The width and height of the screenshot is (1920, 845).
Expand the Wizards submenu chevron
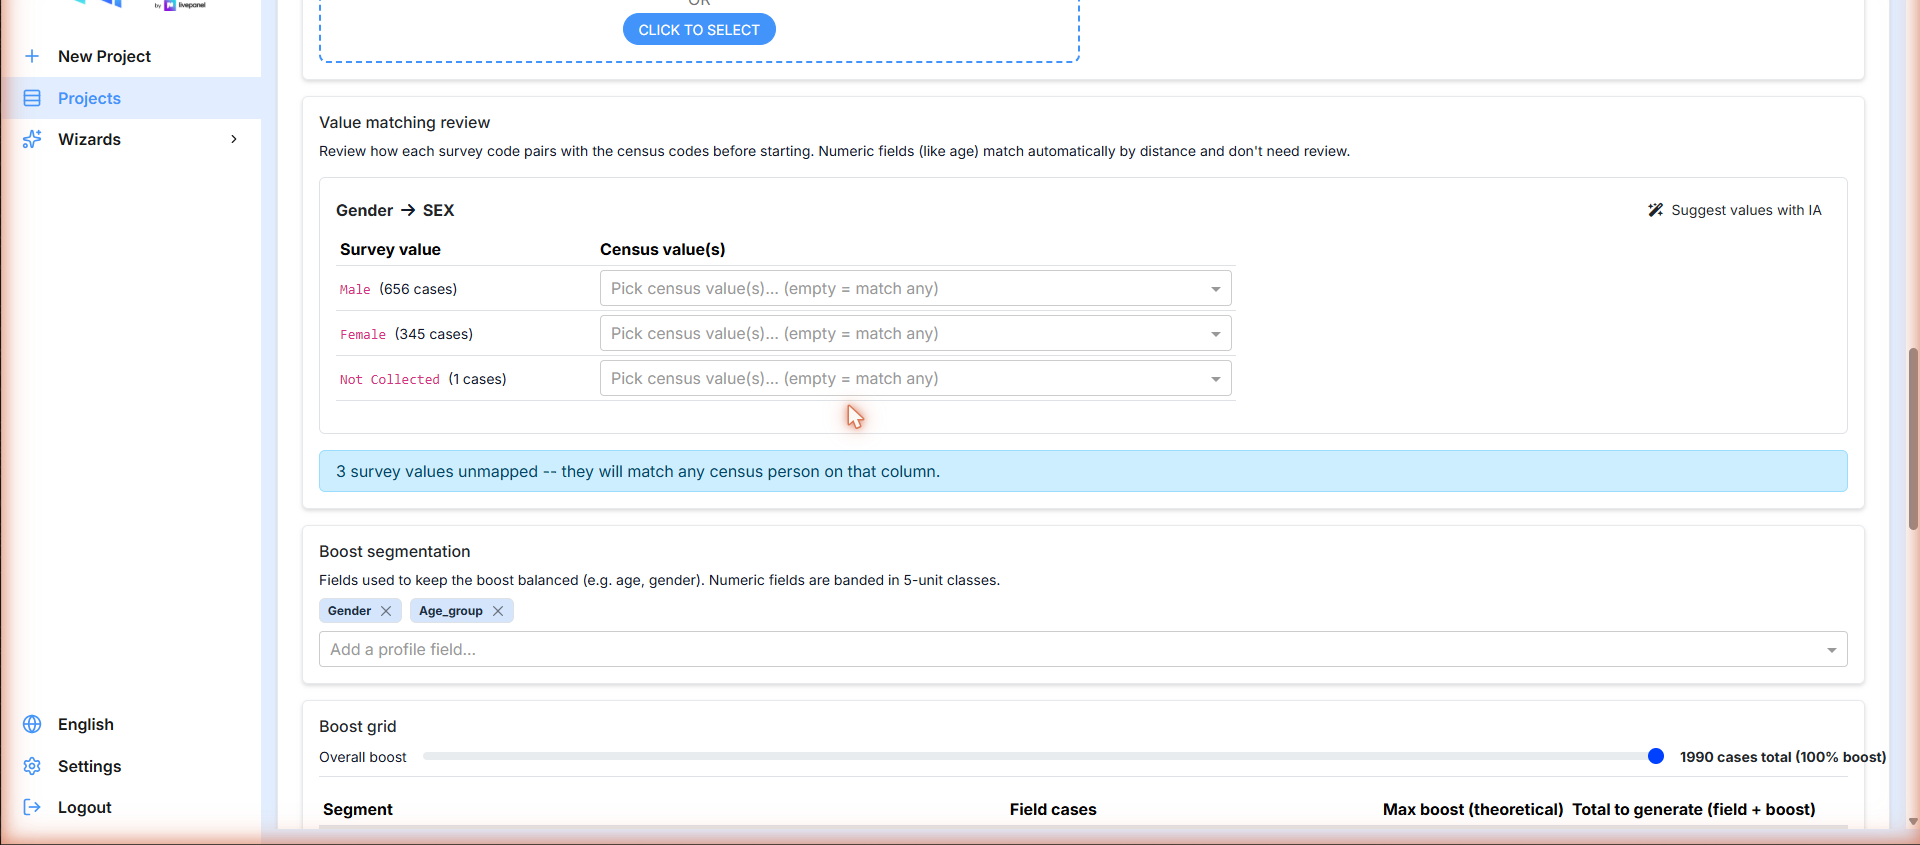(x=234, y=139)
